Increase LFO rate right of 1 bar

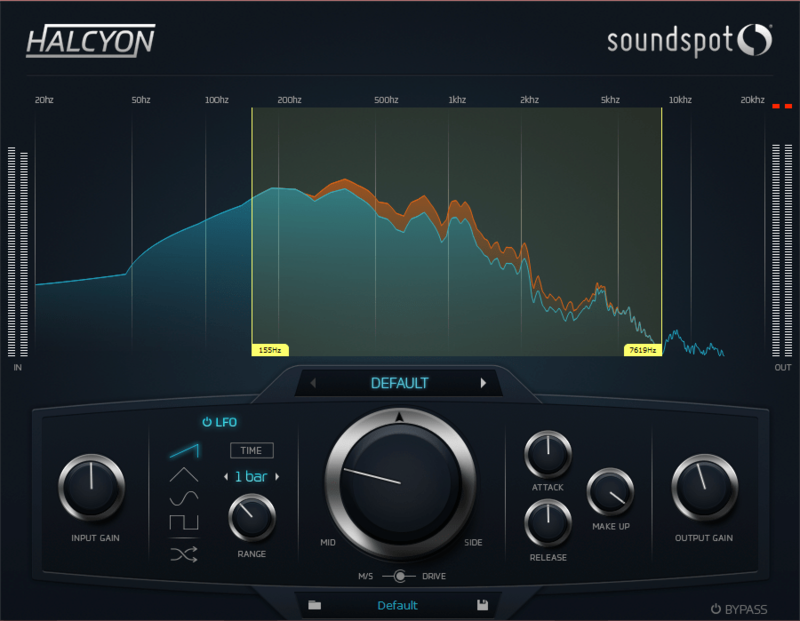[277, 477]
